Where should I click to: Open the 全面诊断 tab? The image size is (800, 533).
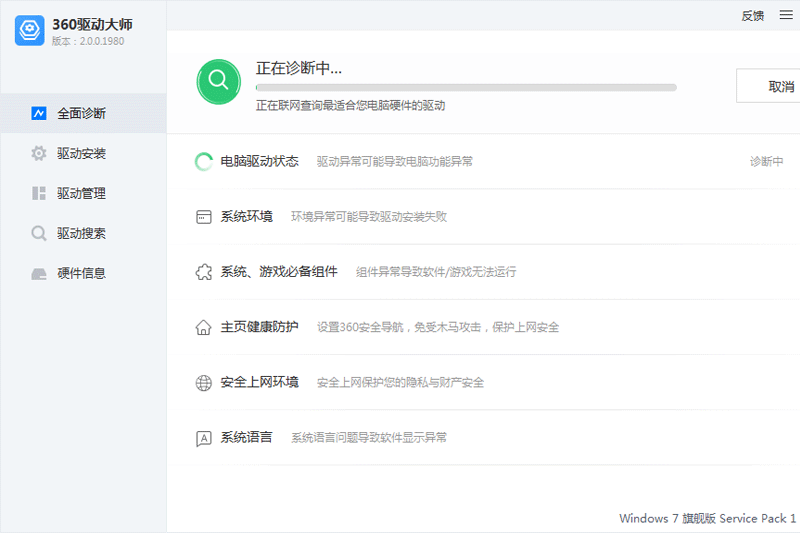(81, 113)
